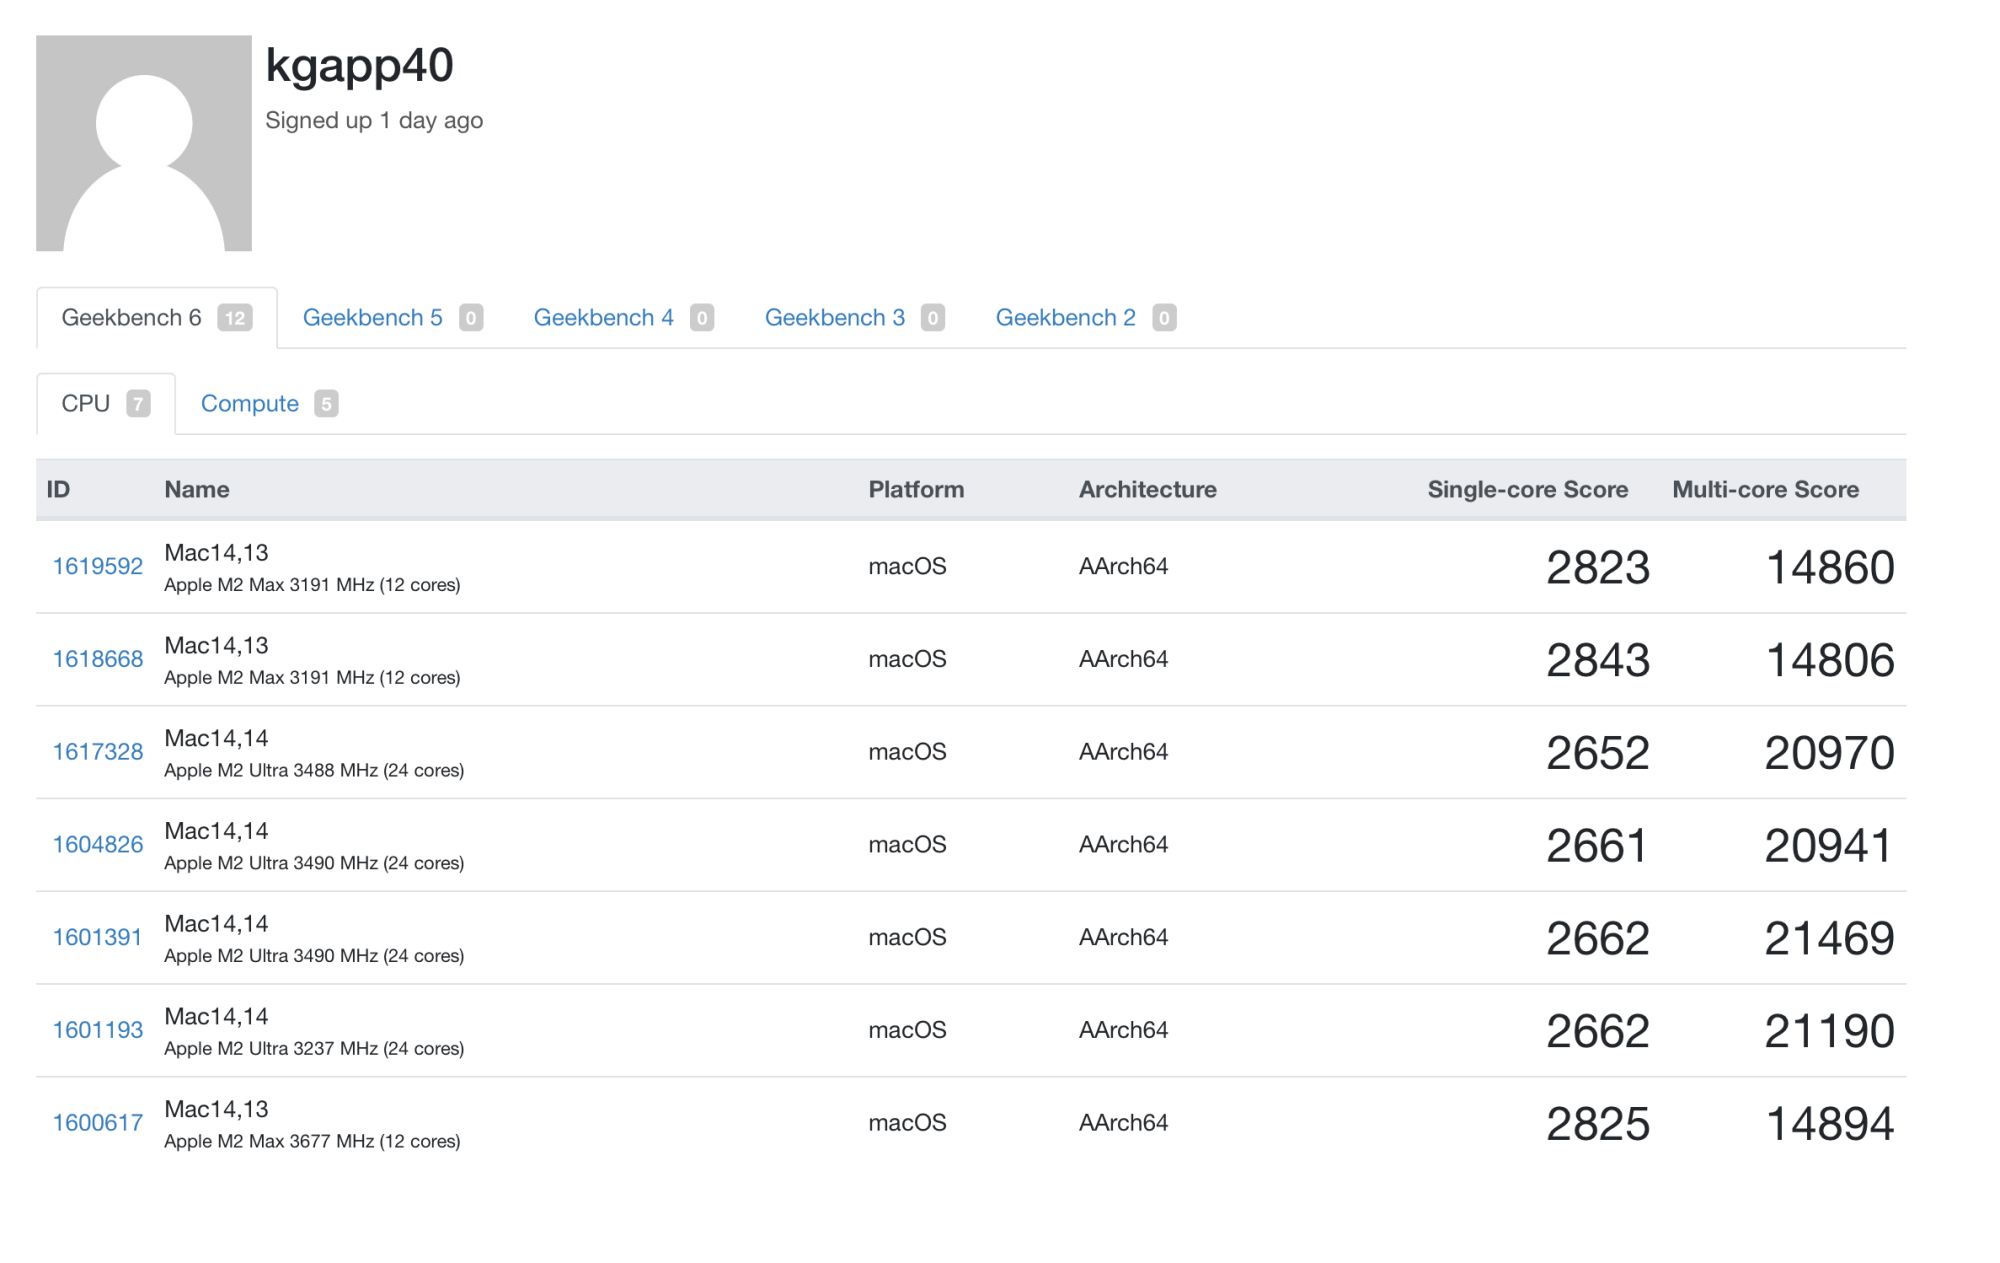Open the Geekbench 4 tab
The image size is (2000, 1263).
tap(623, 318)
